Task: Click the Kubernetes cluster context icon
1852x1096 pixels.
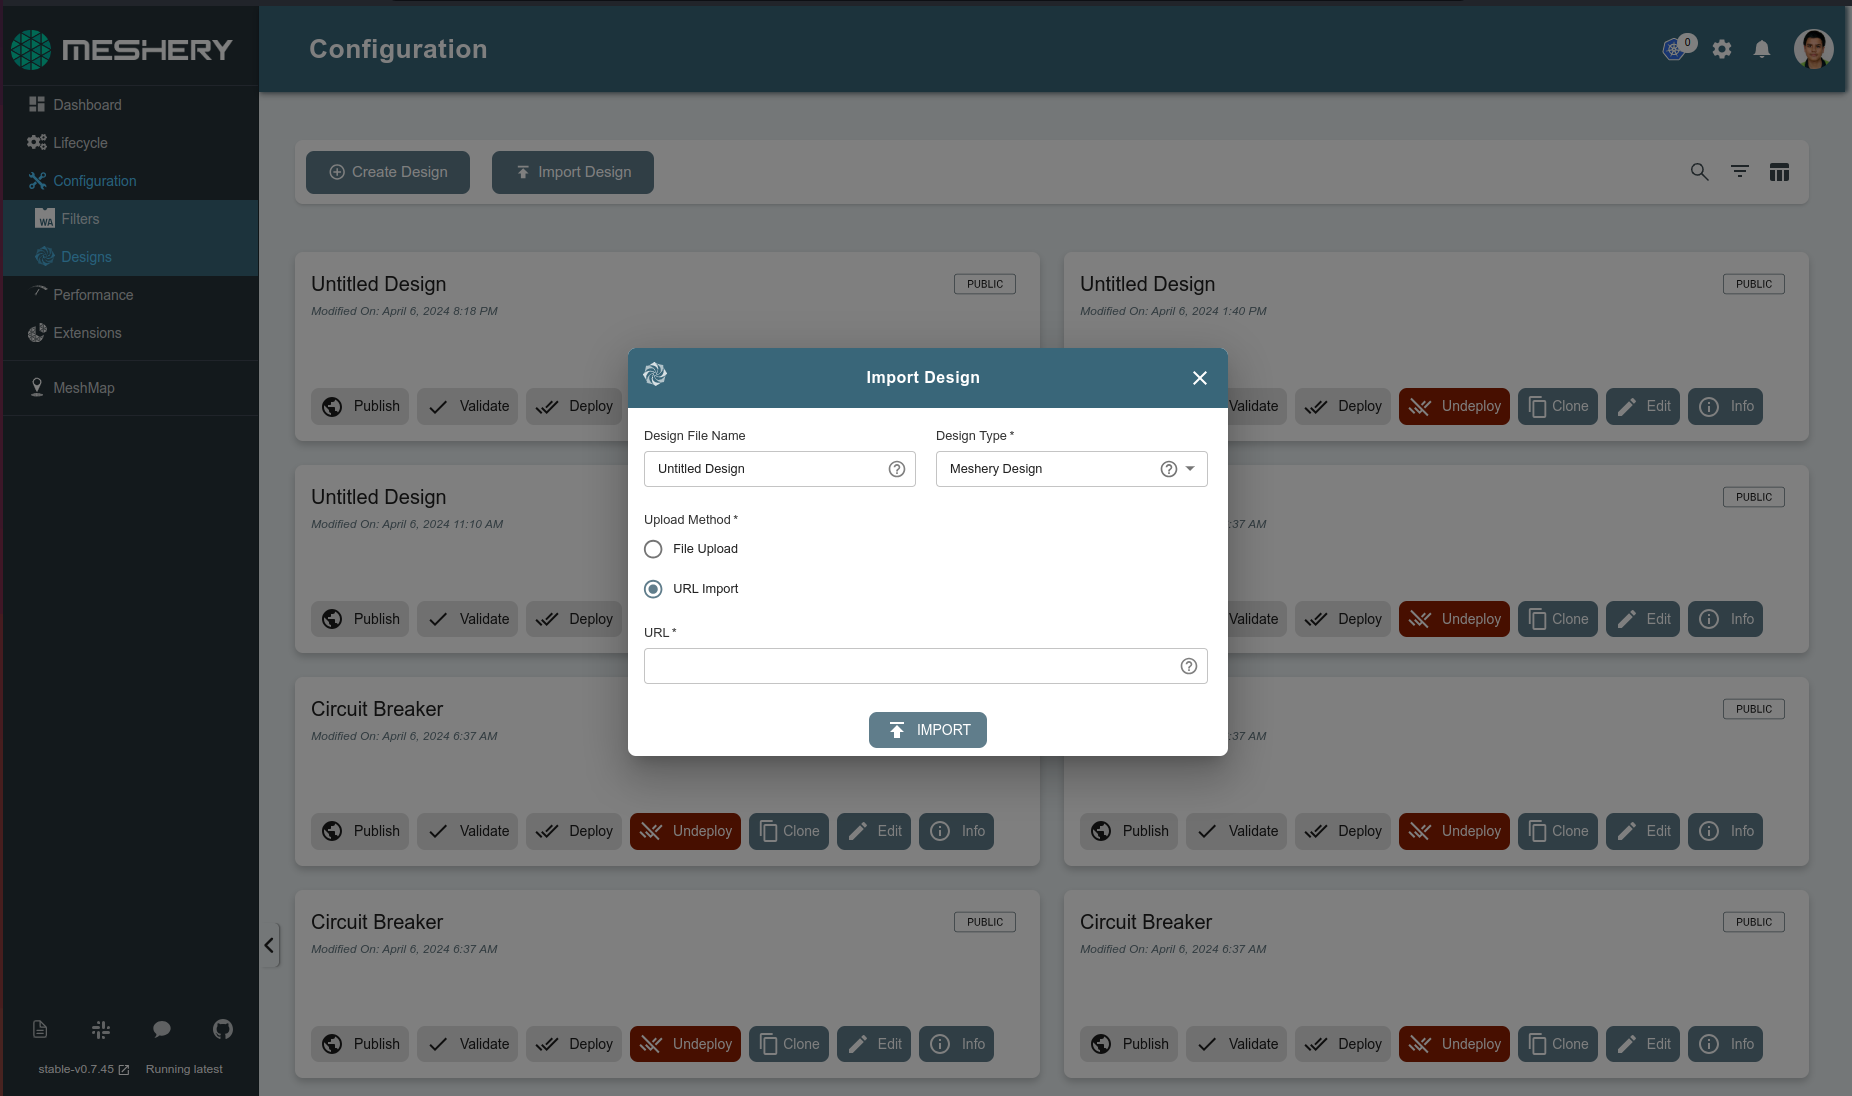Action: click(x=1674, y=49)
